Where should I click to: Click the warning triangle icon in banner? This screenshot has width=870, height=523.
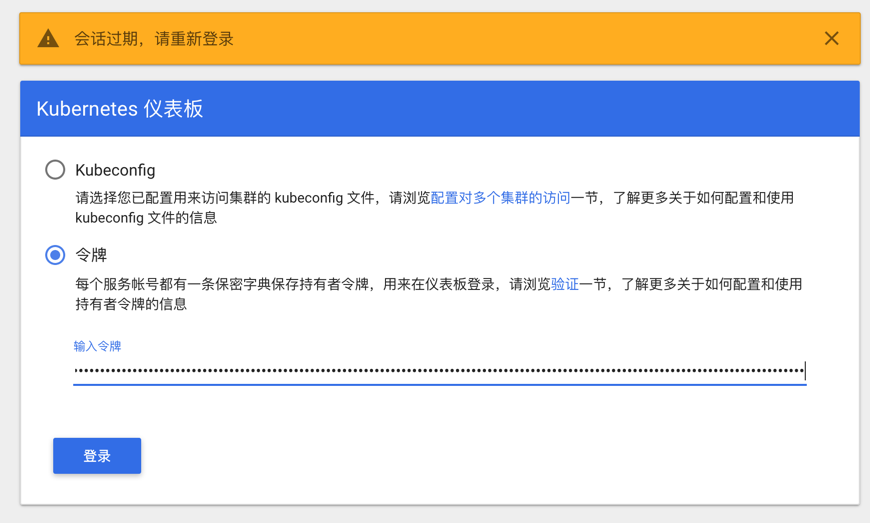pos(48,39)
